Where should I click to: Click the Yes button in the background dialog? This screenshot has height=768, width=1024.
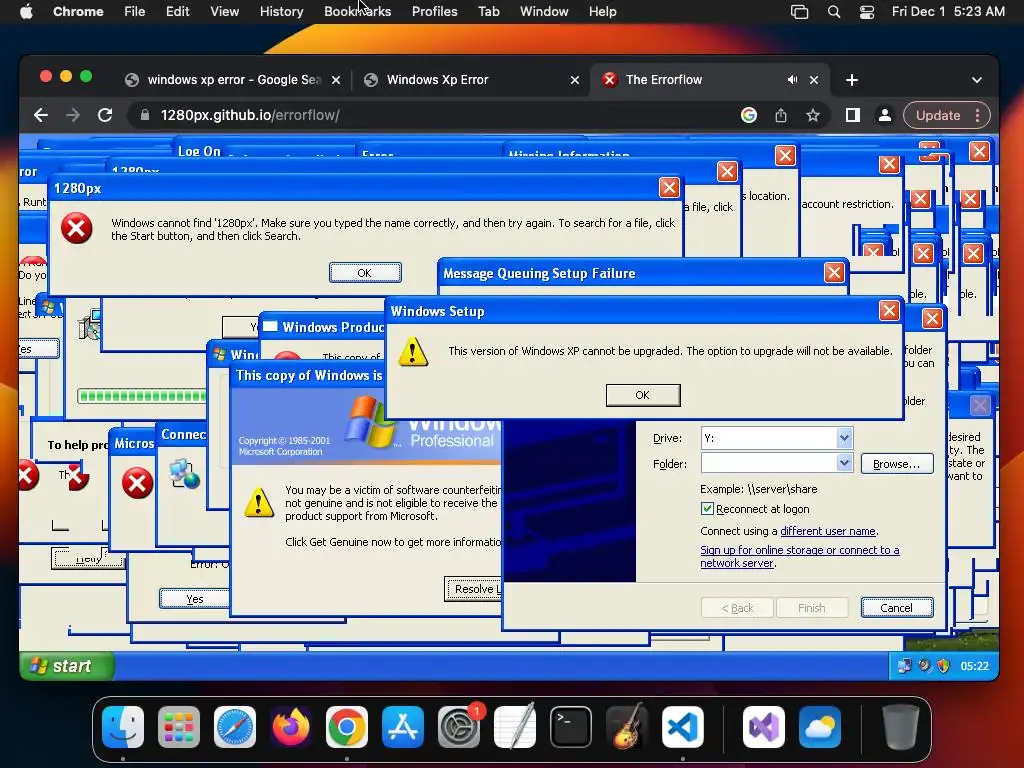click(x=195, y=599)
